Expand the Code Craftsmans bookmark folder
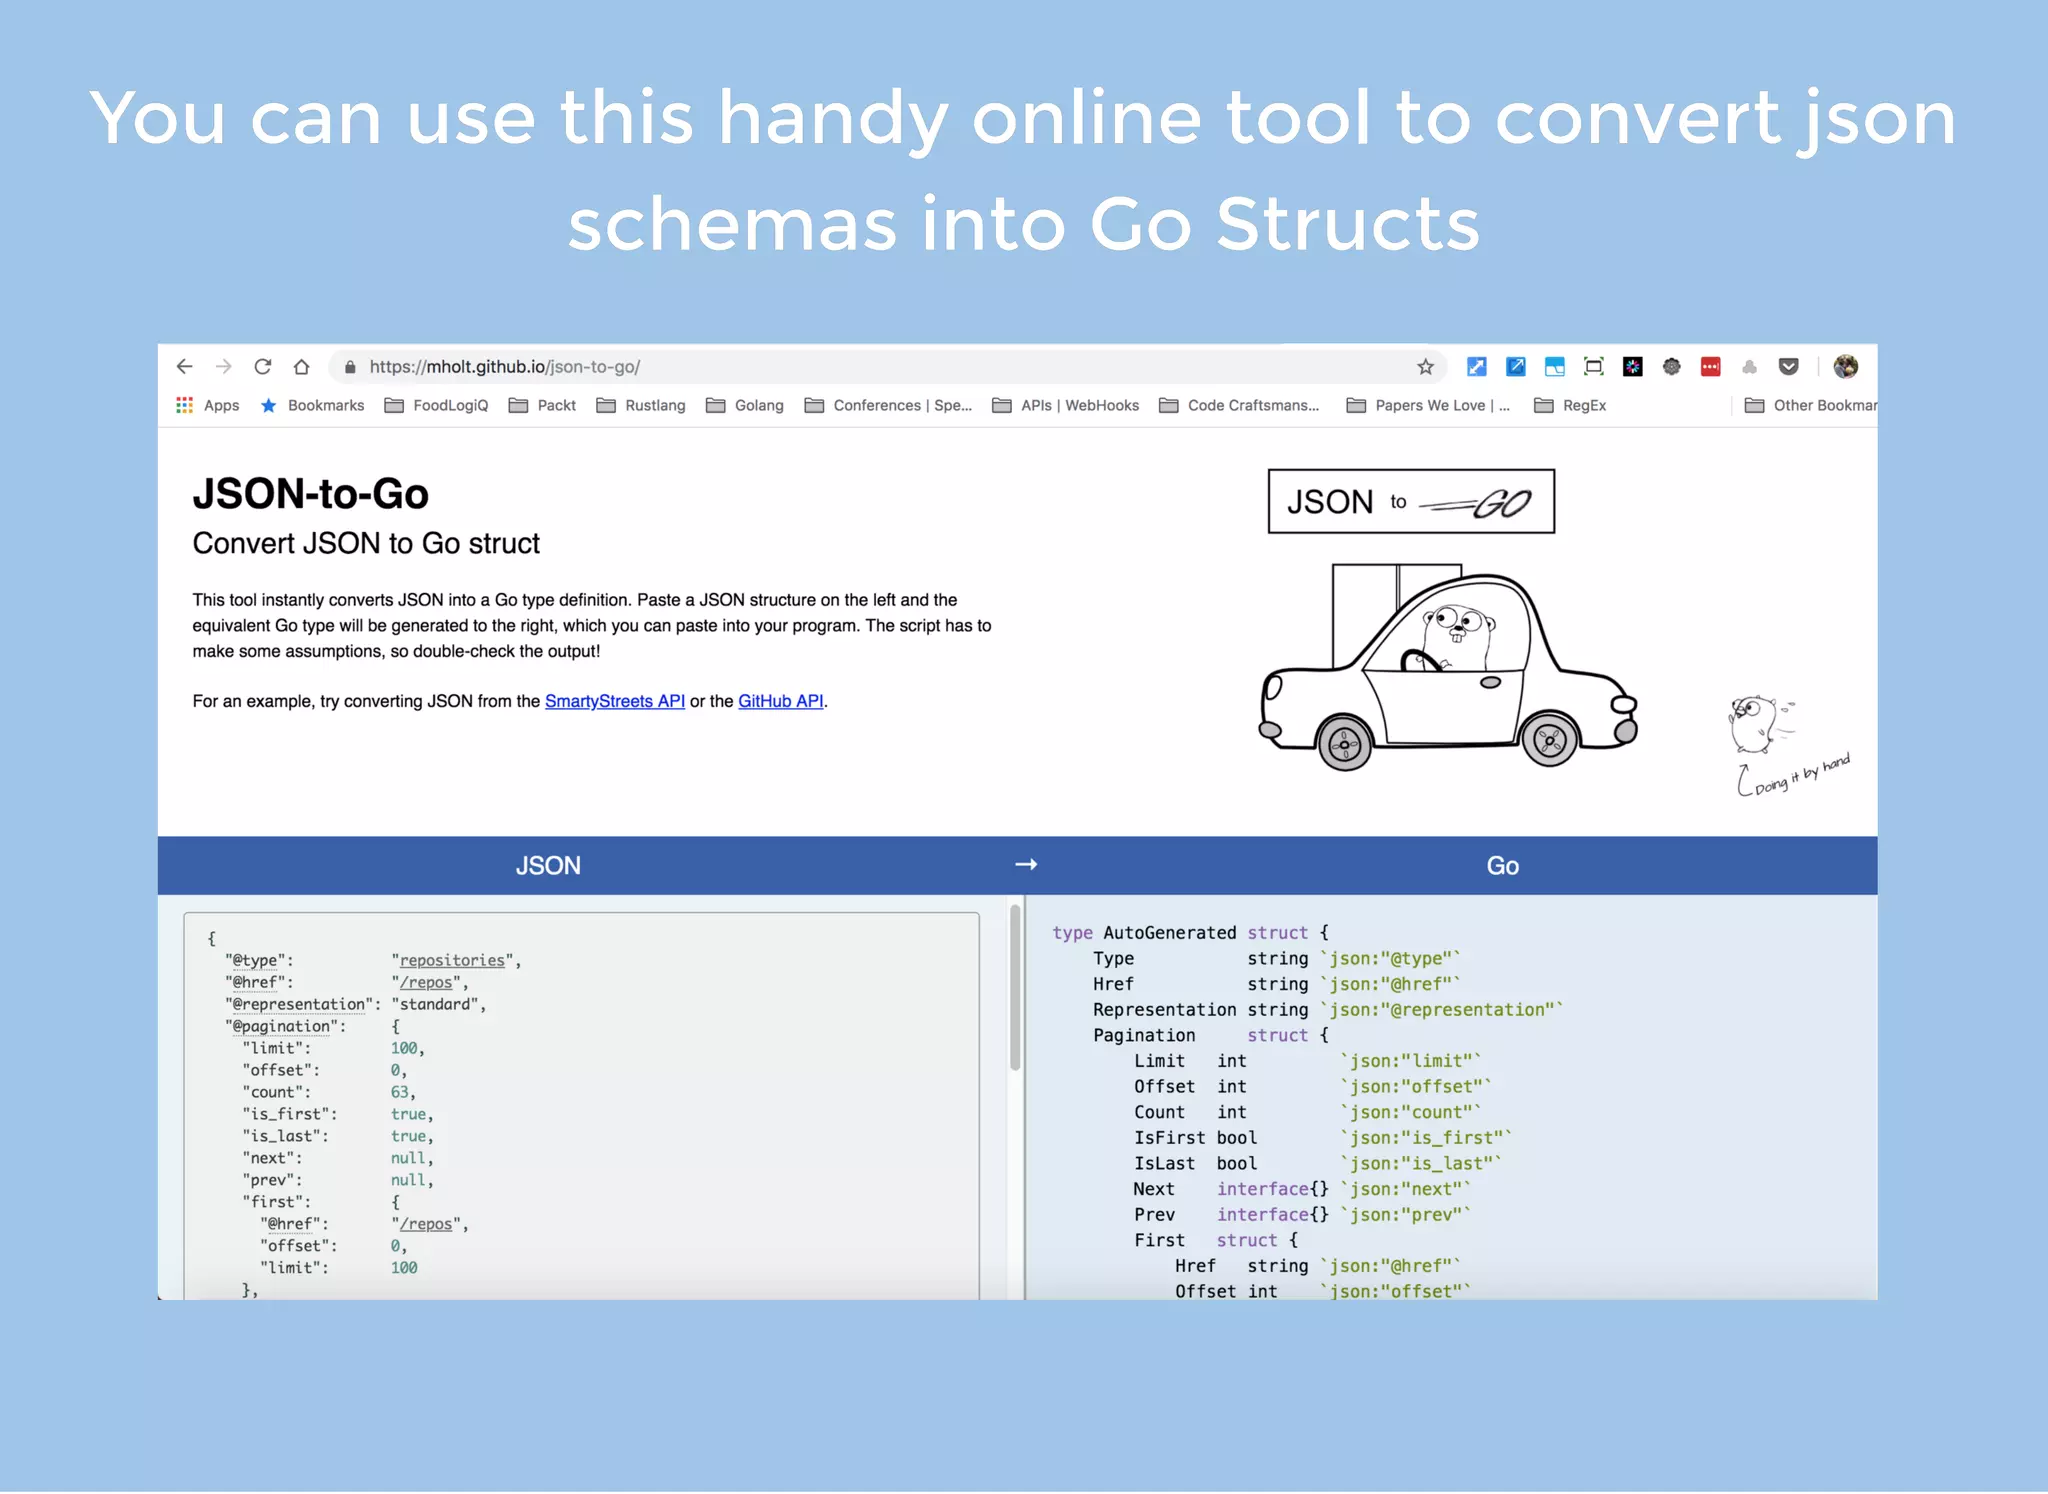Screen dimensions: 2048x1494 pos(1240,405)
